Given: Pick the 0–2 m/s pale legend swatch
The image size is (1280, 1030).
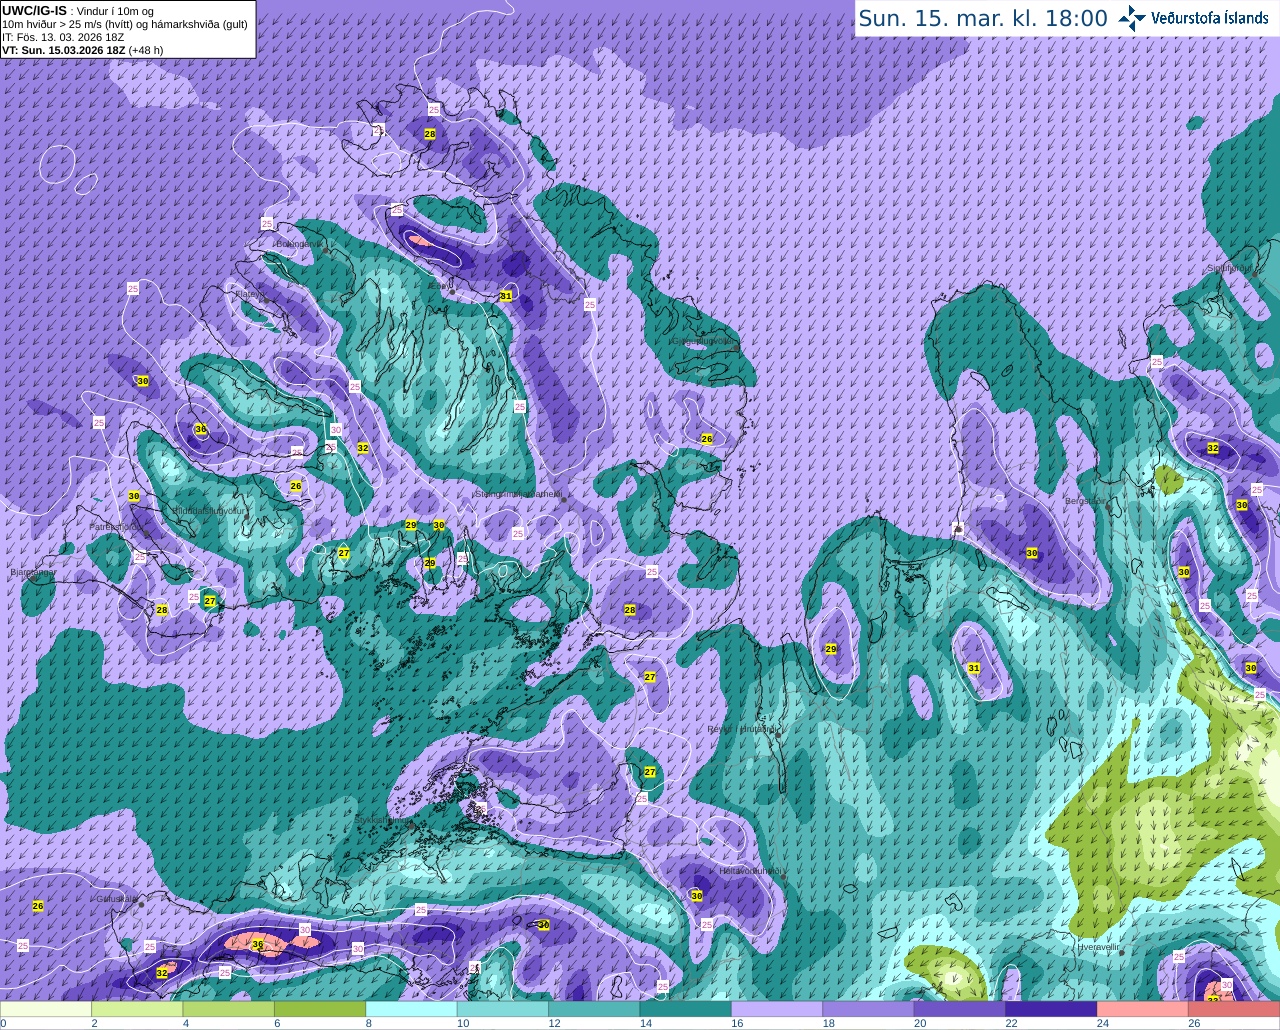Looking at the screenshot, I should 46,1009.
